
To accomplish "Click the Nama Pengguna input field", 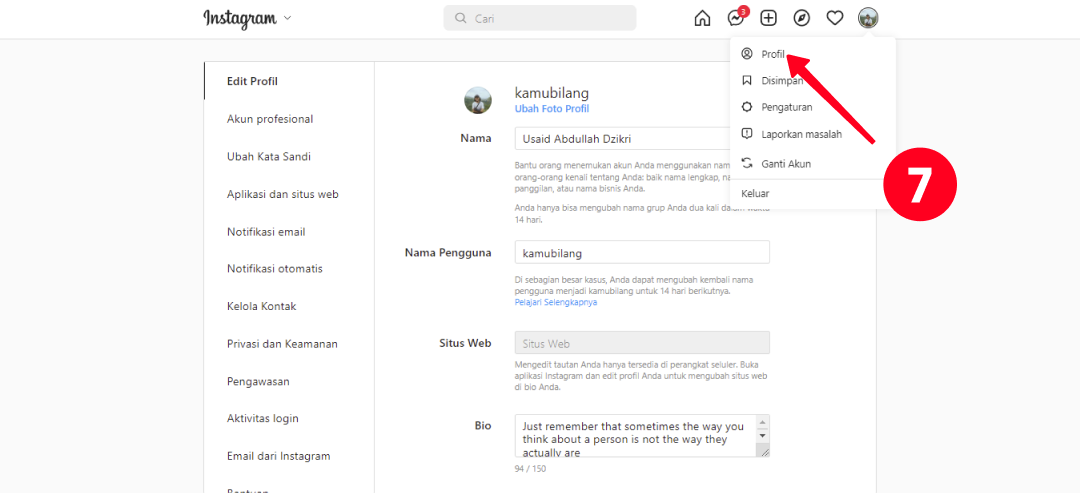I will [x=642, y=252].
